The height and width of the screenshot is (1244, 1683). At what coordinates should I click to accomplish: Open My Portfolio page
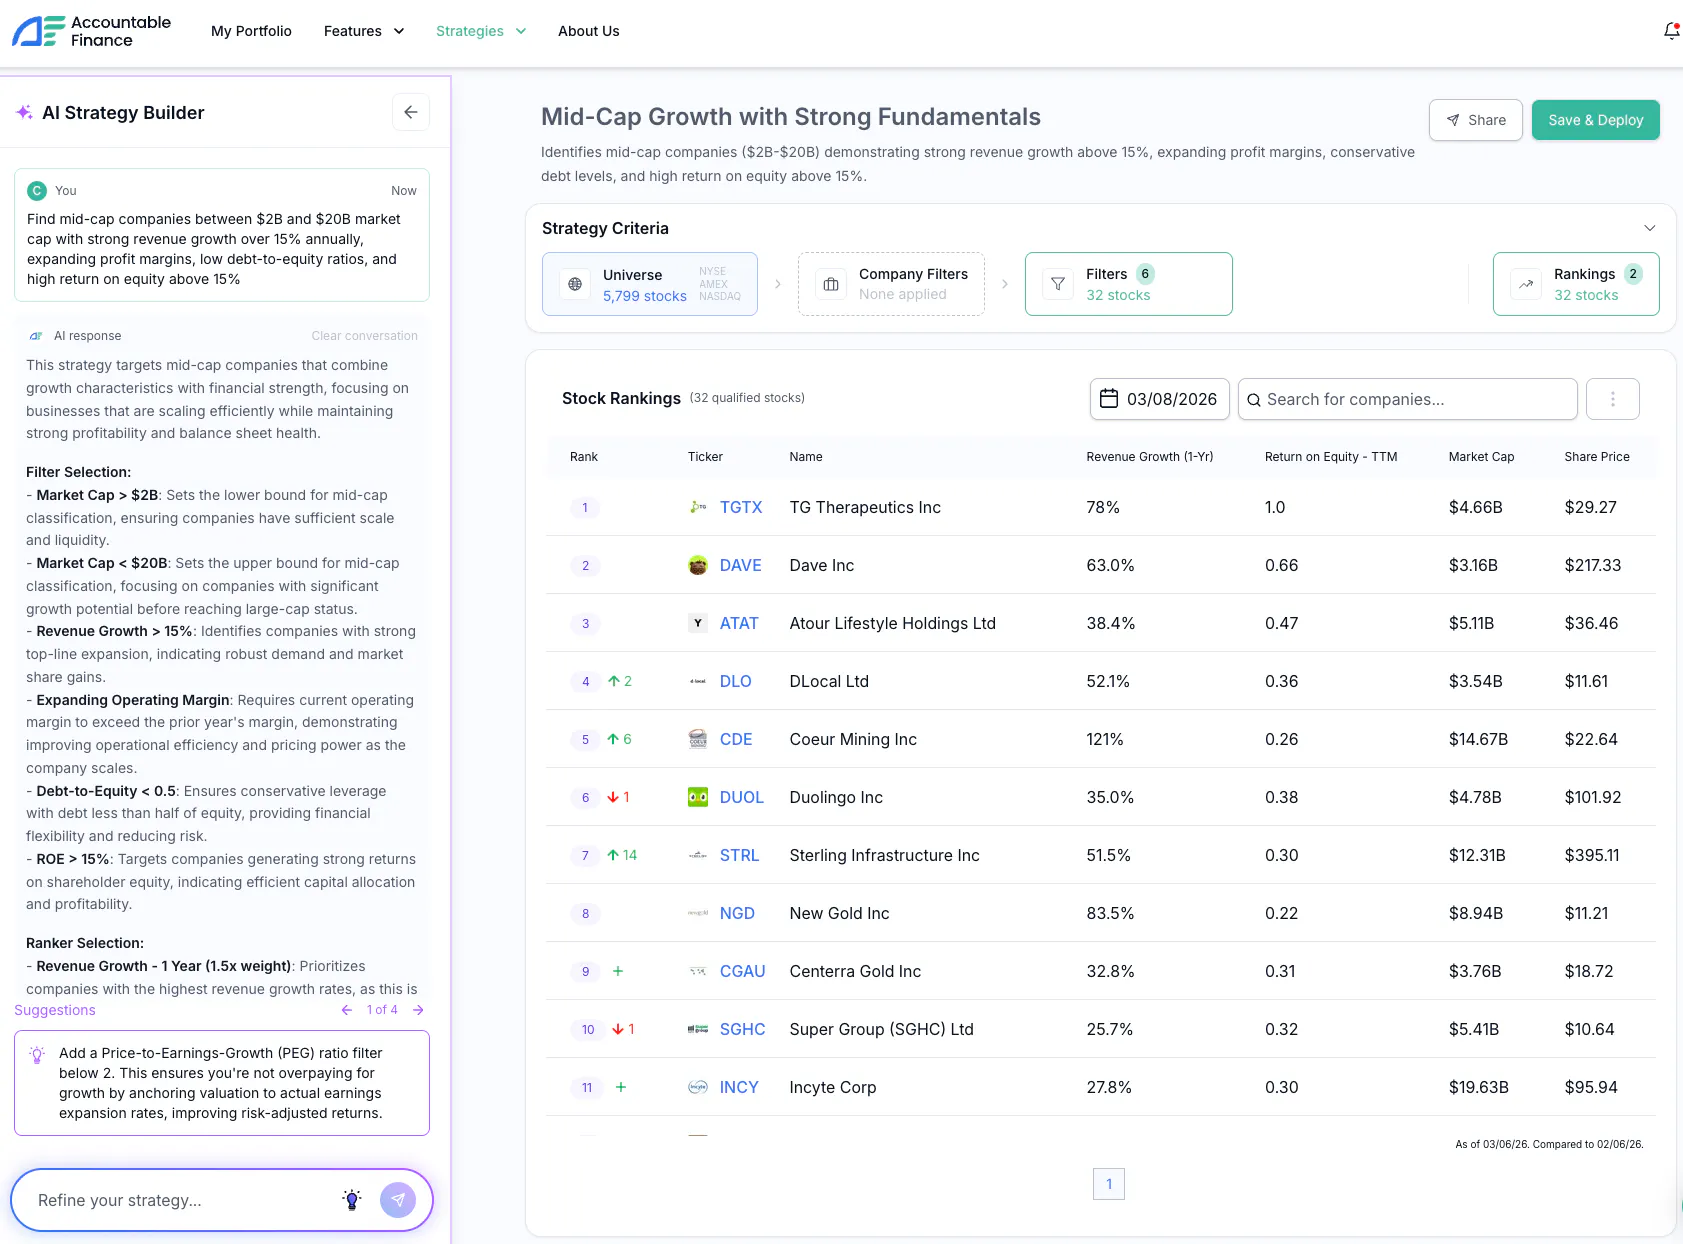(251, 31)
